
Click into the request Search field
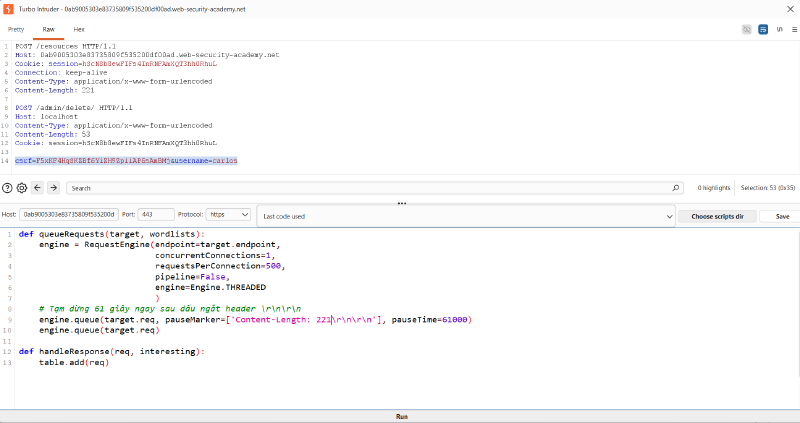[375, 188]
